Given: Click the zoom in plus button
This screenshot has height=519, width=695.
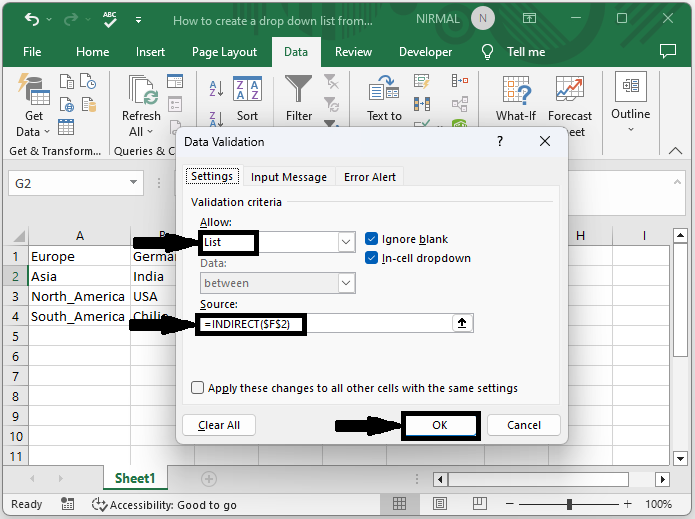Looking at the screenshot, I should pos(627,503).
